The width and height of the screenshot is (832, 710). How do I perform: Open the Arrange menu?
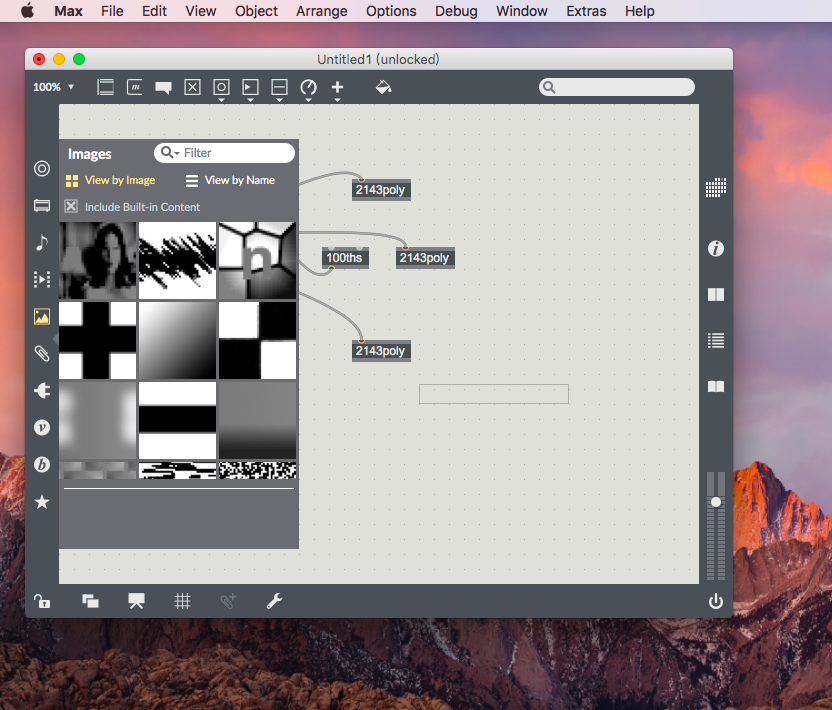(x=322, y=11)
